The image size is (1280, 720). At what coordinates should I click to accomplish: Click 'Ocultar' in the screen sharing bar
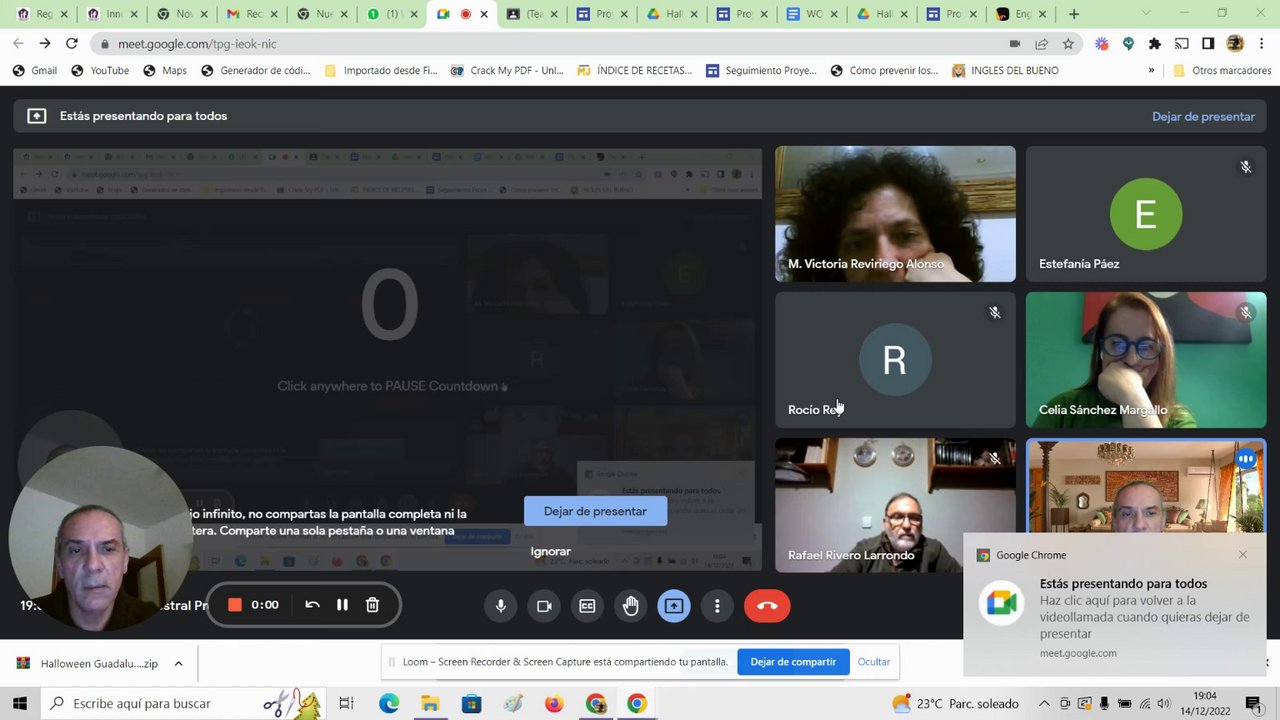[873, 662]
